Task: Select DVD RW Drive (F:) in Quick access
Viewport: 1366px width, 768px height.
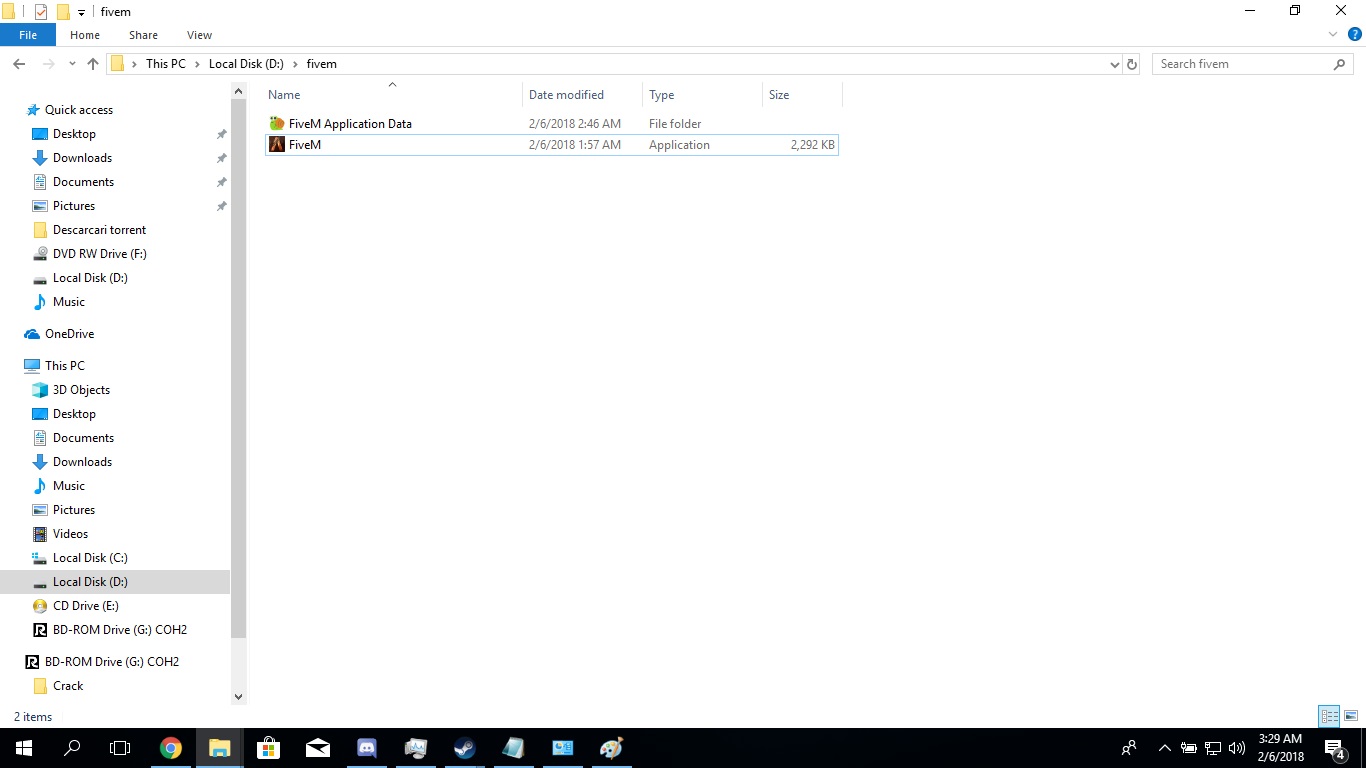Action: point(99,254)
